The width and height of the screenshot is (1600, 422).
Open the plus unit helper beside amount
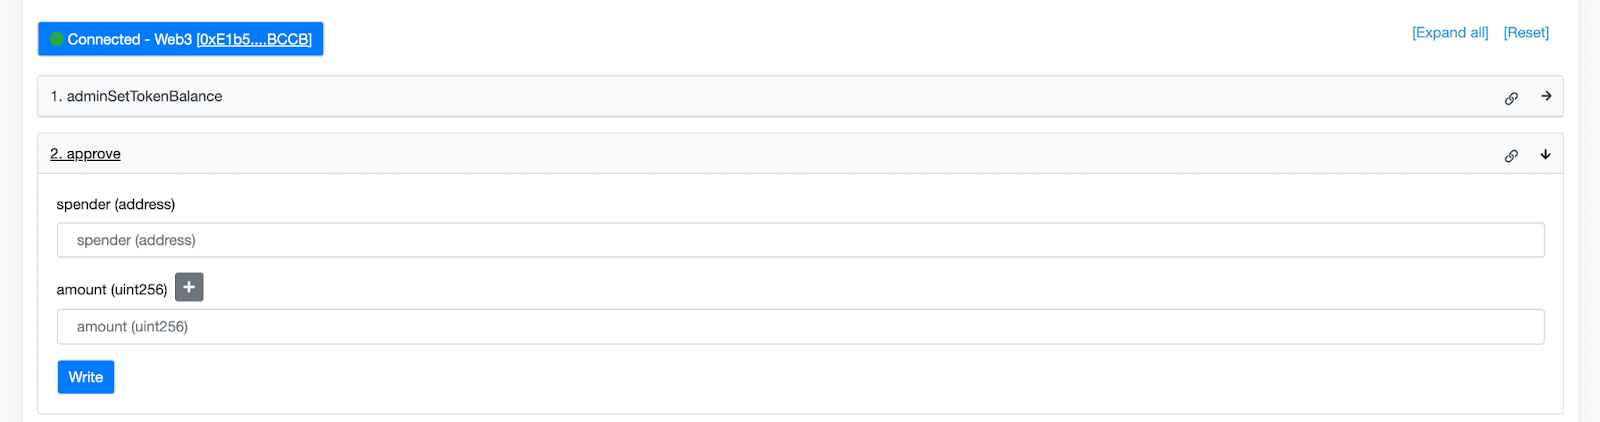[189, 287]
